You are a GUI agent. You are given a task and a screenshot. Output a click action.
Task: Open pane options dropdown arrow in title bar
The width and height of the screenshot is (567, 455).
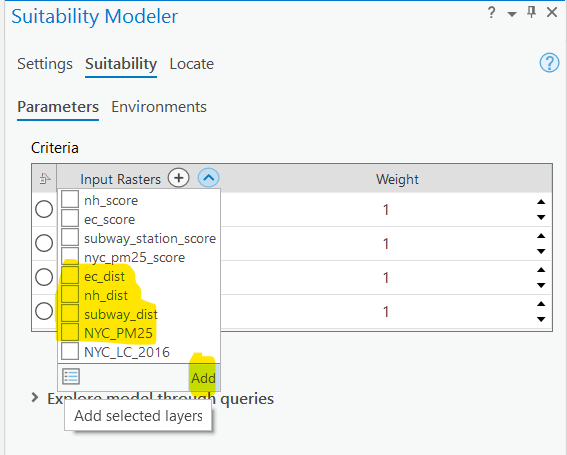(x=512, y=14)
